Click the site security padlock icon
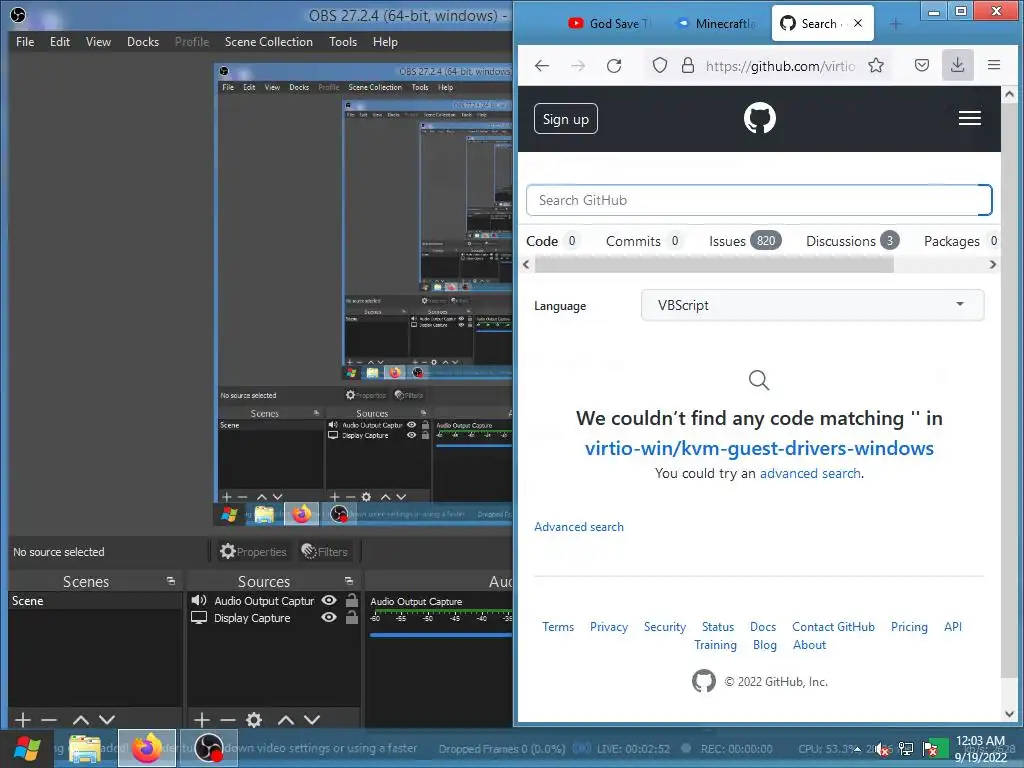The height and width of the screenshot is (768, 1024). [x=688, y=65]
